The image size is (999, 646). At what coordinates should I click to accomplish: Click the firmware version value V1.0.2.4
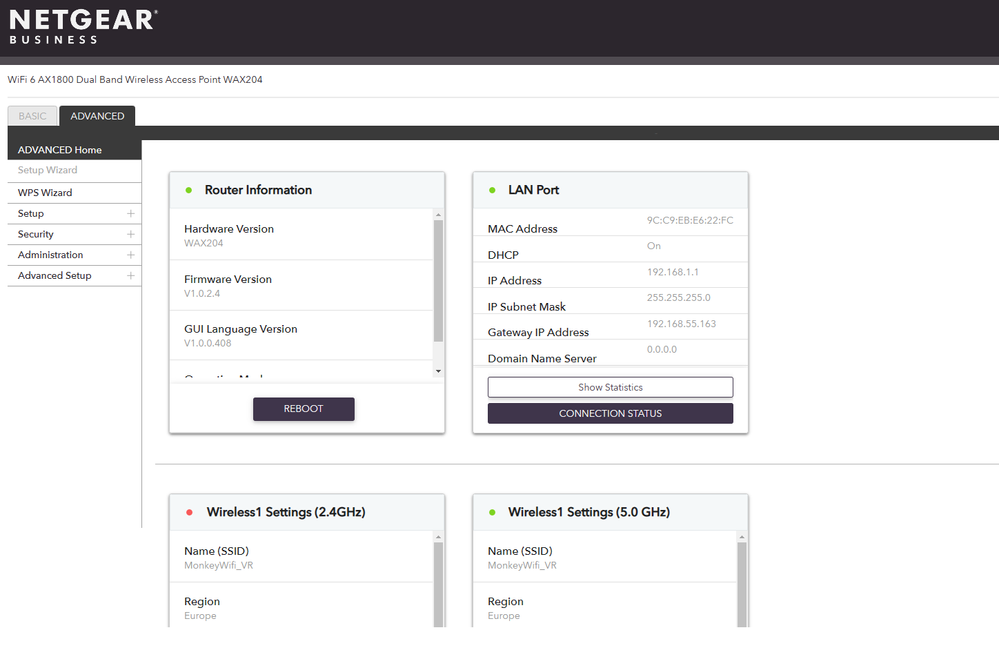click(x=202, y=294)
